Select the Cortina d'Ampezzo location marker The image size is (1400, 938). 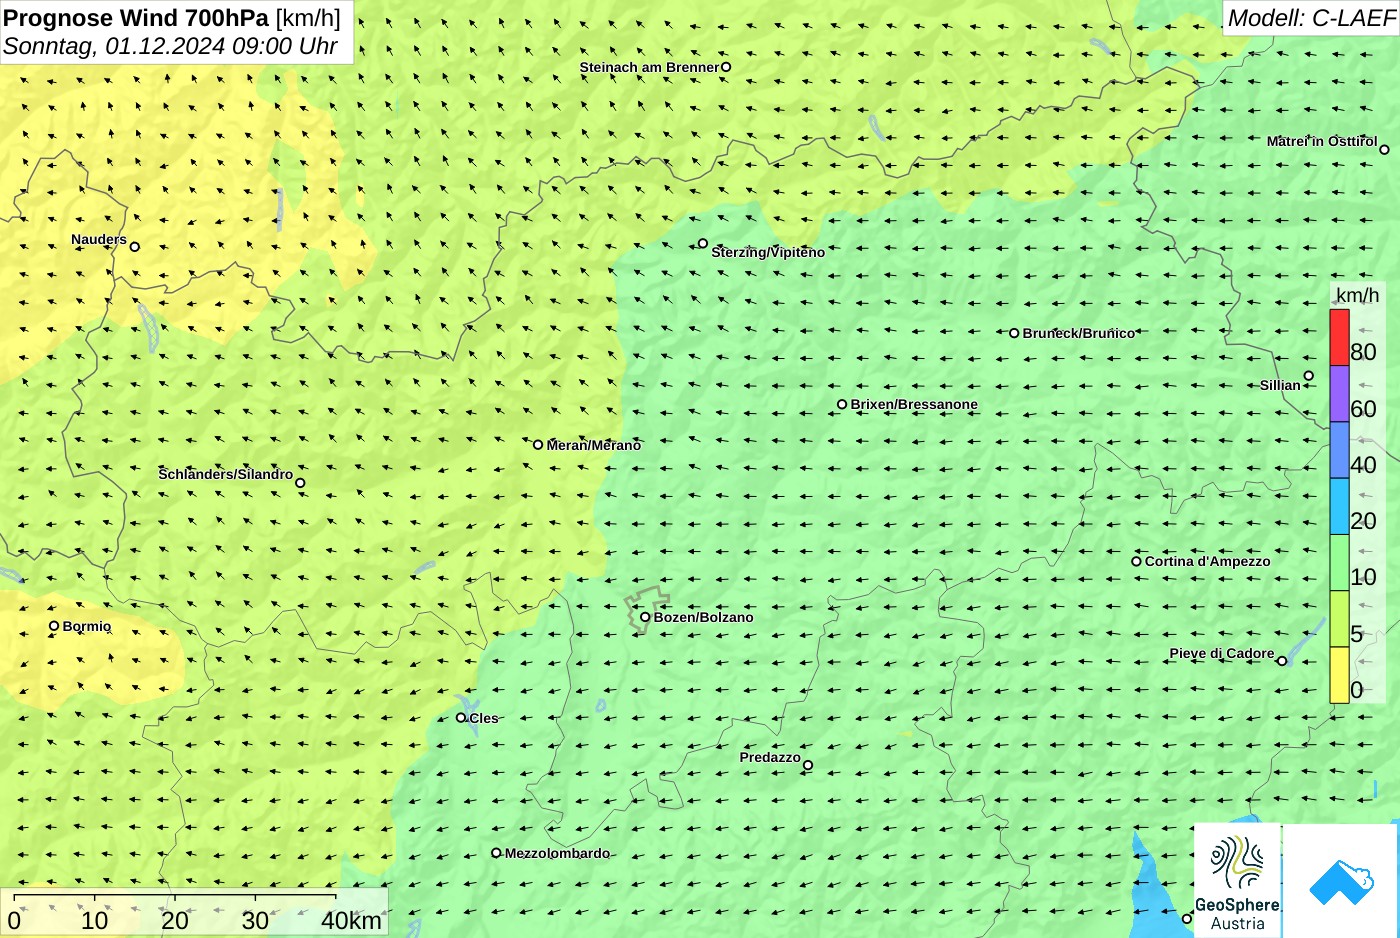[1136, 561]
